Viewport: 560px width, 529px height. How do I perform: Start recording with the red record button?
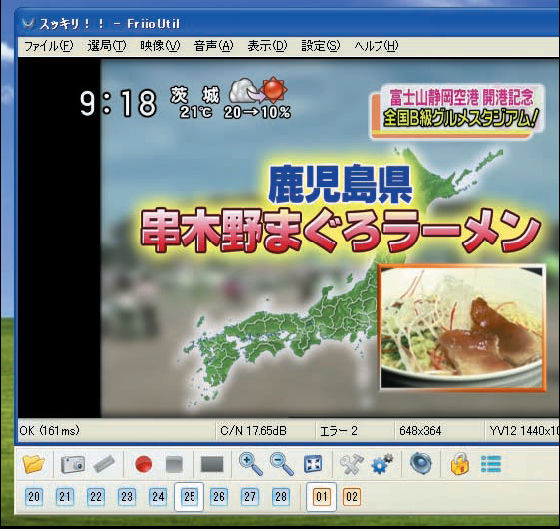(144, 464)
